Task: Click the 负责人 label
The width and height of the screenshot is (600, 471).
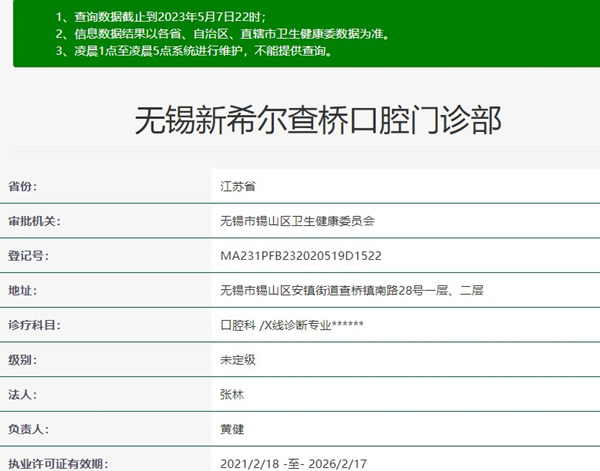Action: coord(28,429)
